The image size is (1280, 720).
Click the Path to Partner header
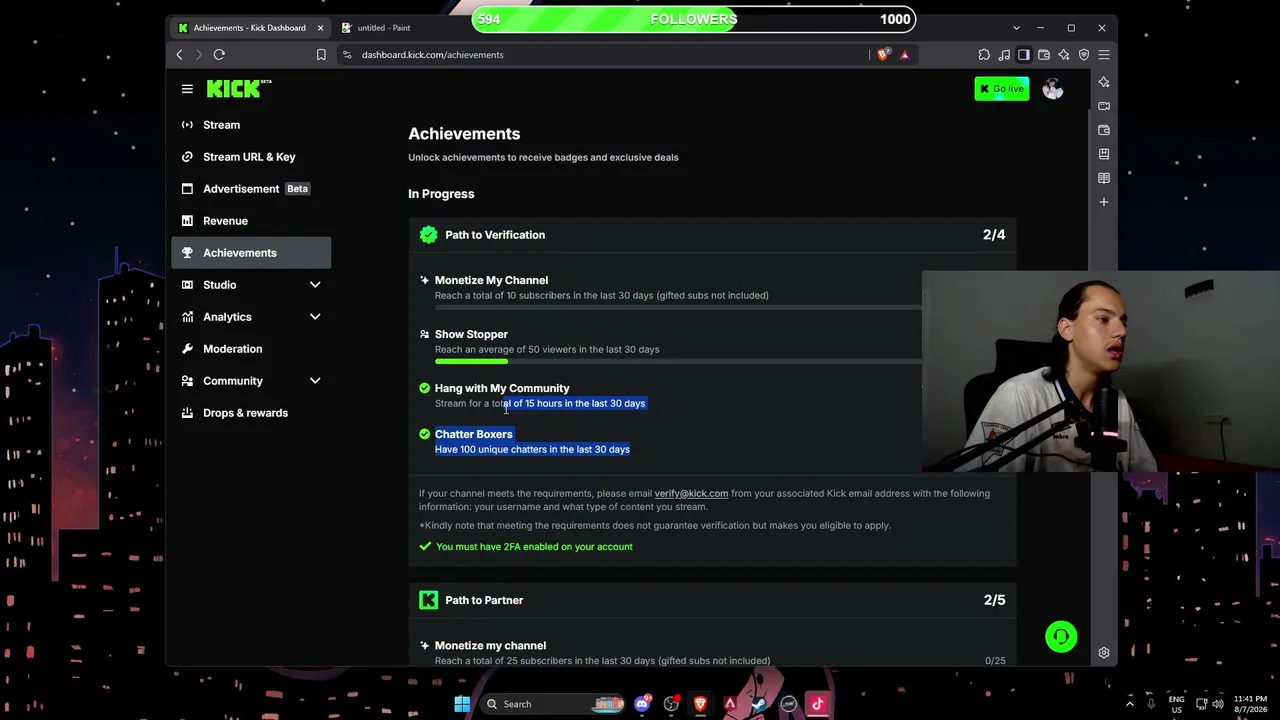pos(712,600)
